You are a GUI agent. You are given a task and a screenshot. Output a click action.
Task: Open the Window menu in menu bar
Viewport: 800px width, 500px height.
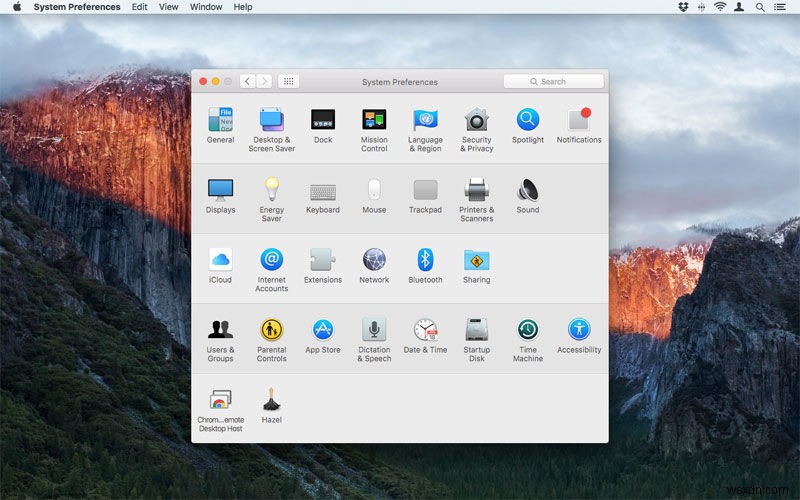click(206, 7)
